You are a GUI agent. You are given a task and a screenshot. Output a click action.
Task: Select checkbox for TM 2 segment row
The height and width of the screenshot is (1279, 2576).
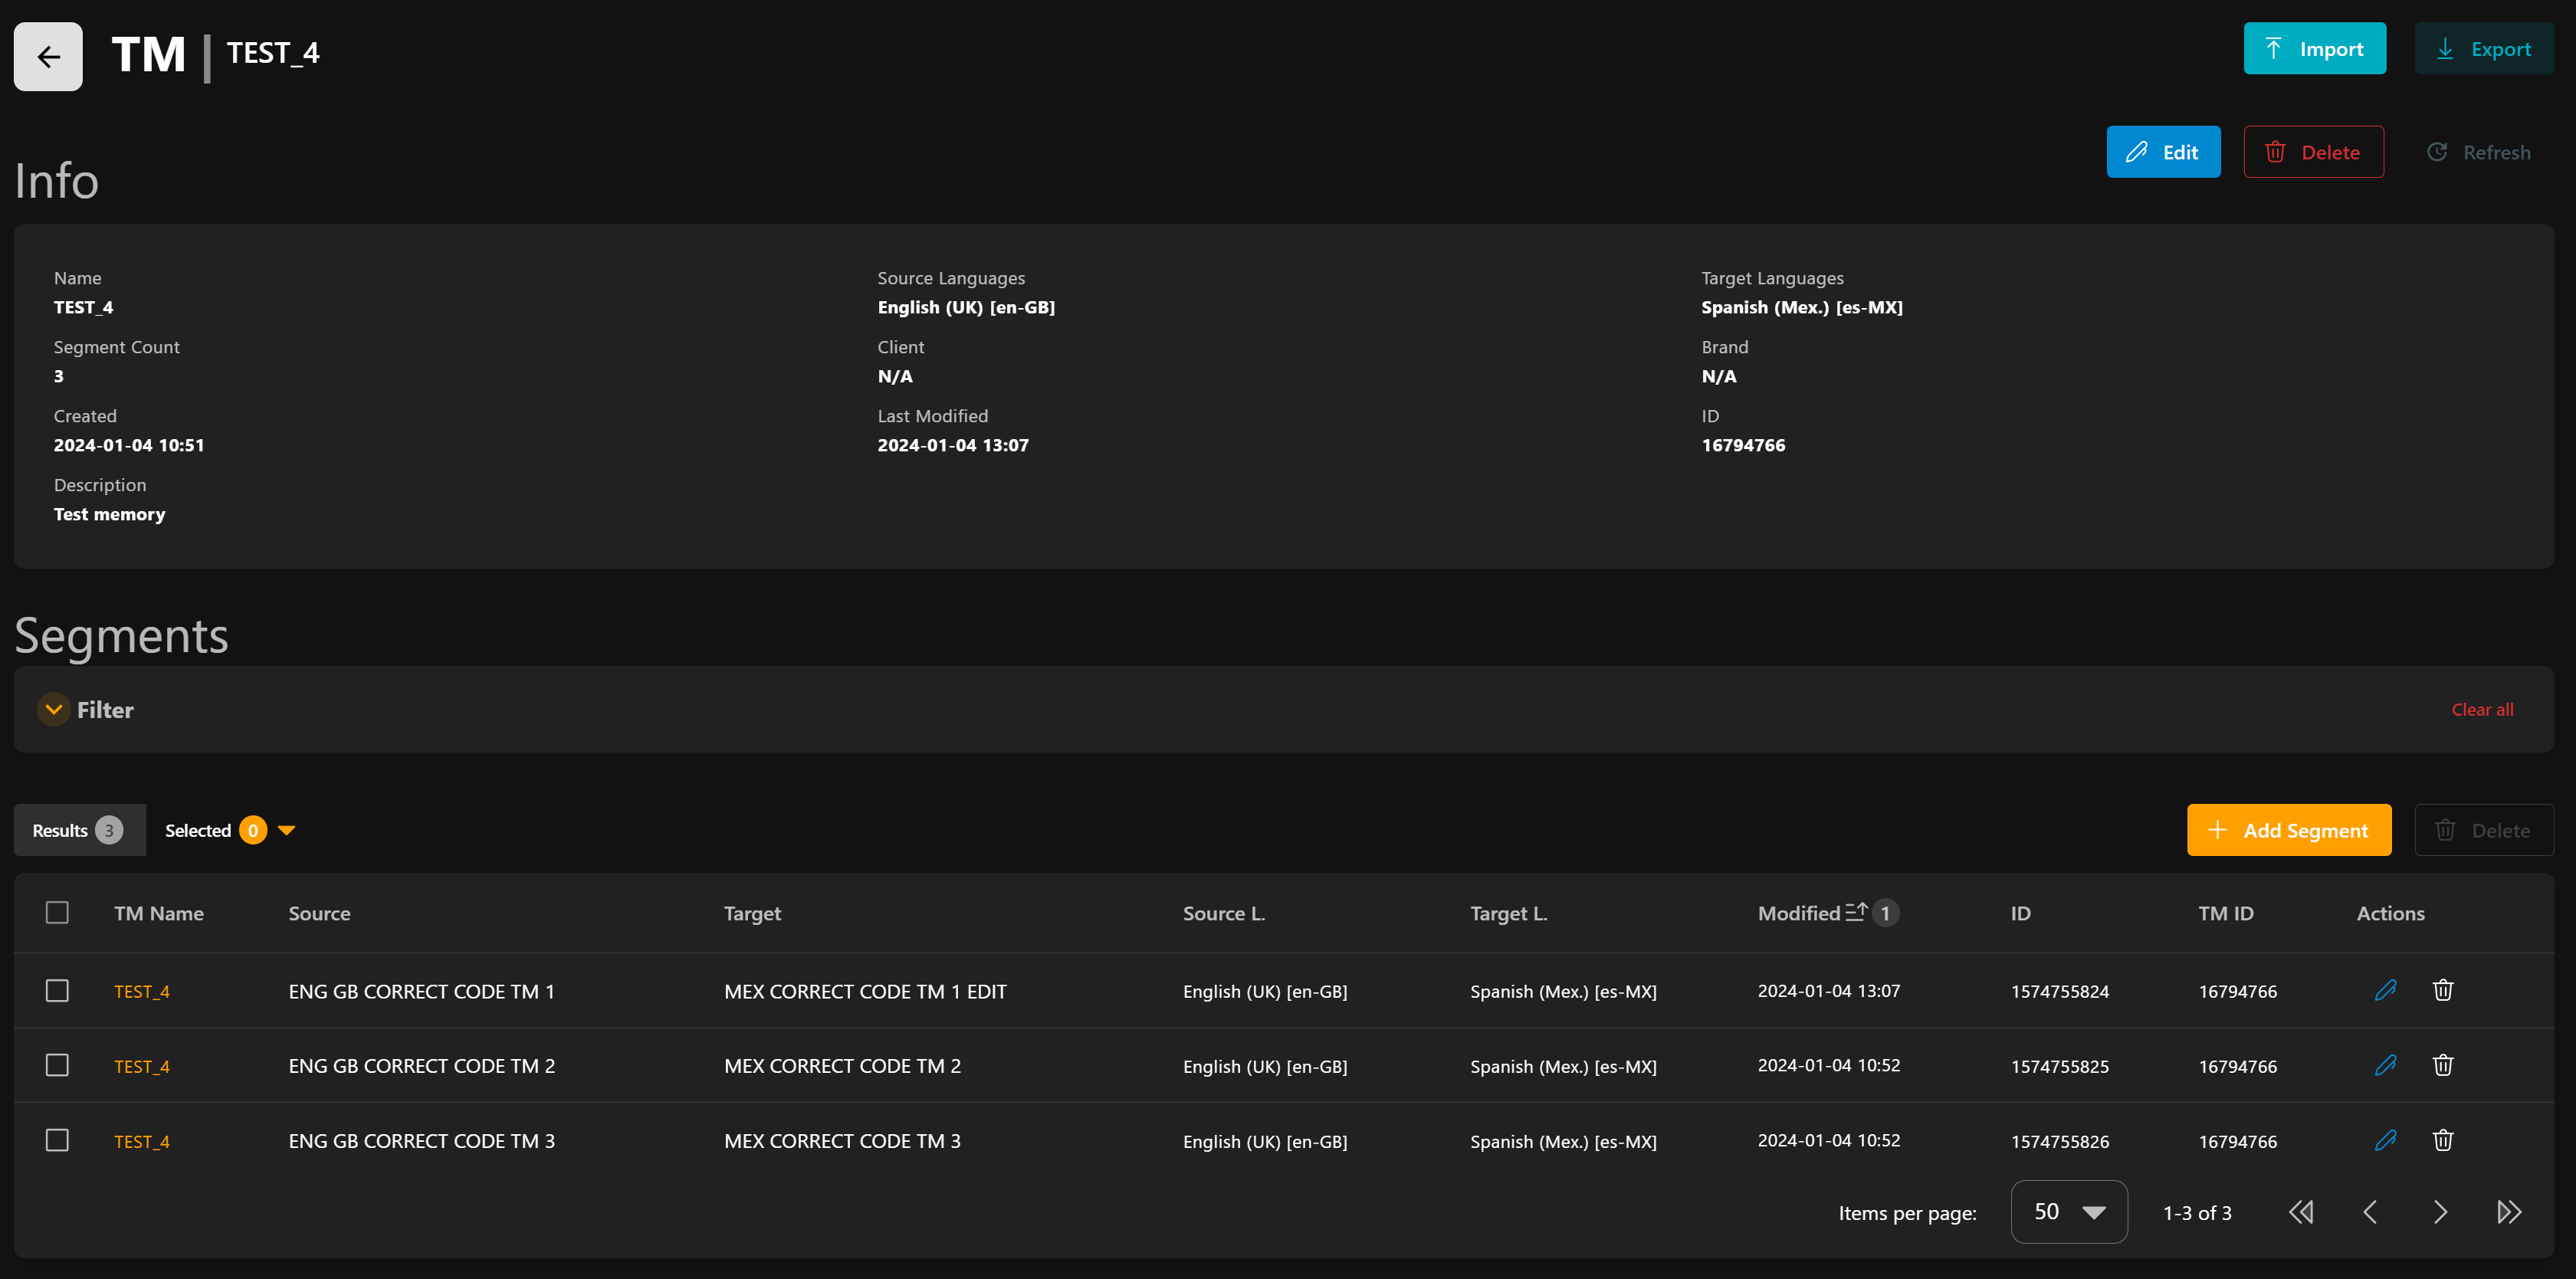(x=57, y=1065)
